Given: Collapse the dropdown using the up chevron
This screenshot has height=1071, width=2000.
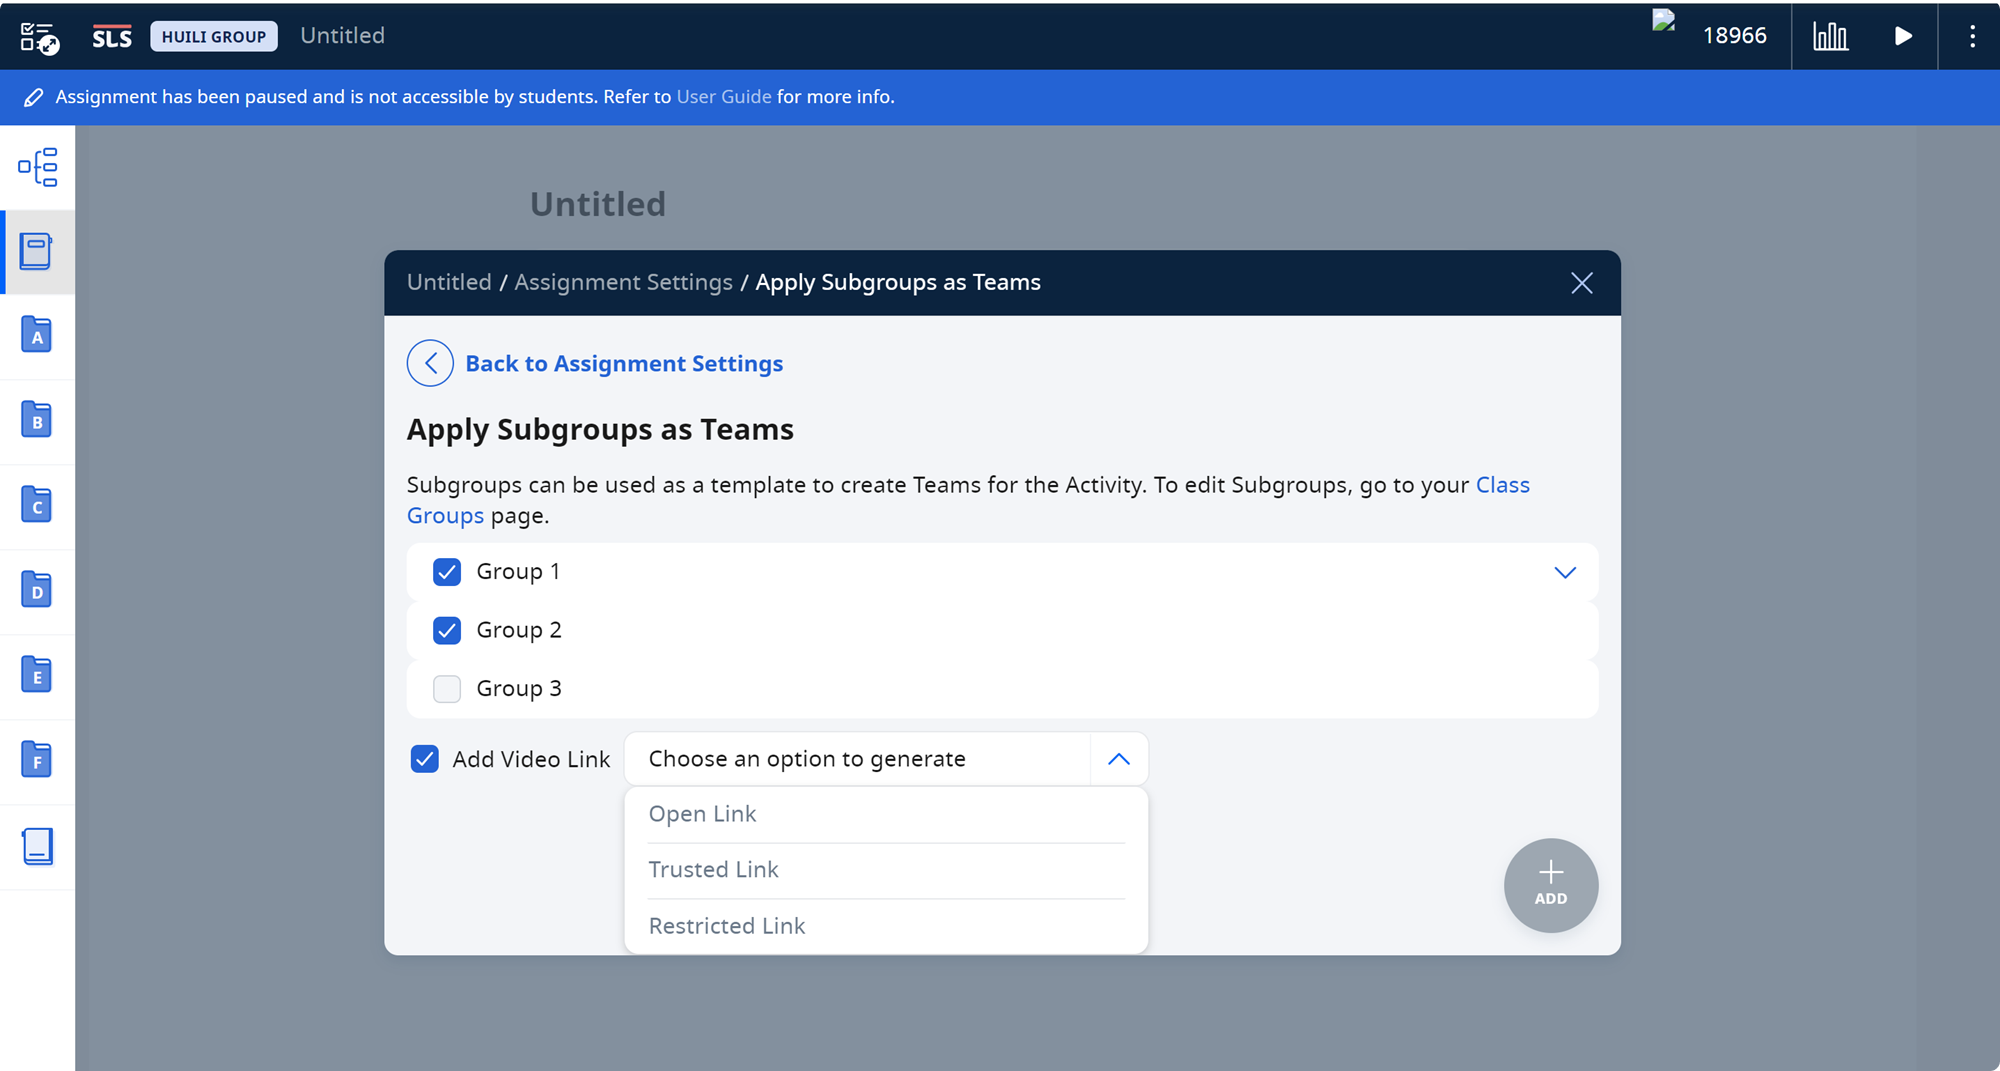Looking at the screenshot, I should tap(1119, 759).
